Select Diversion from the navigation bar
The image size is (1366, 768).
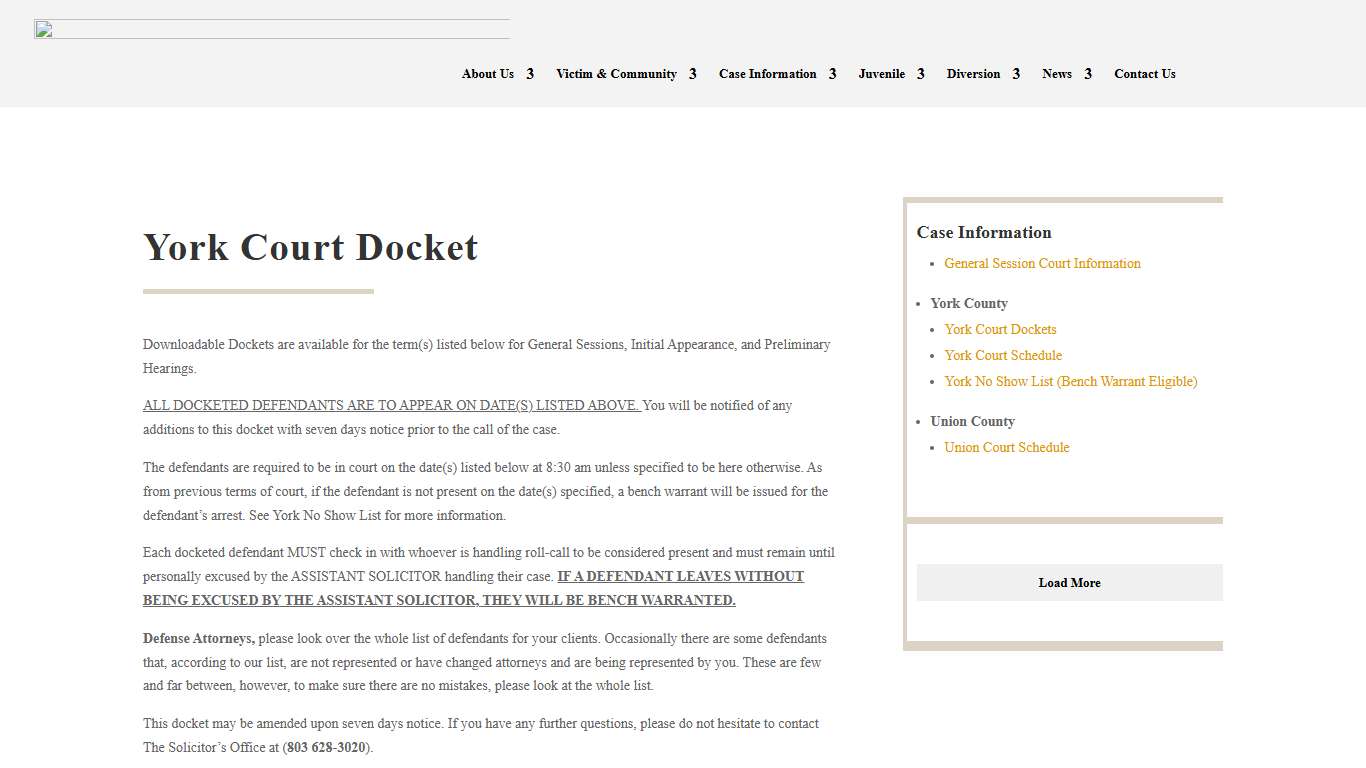click(972, 74)
